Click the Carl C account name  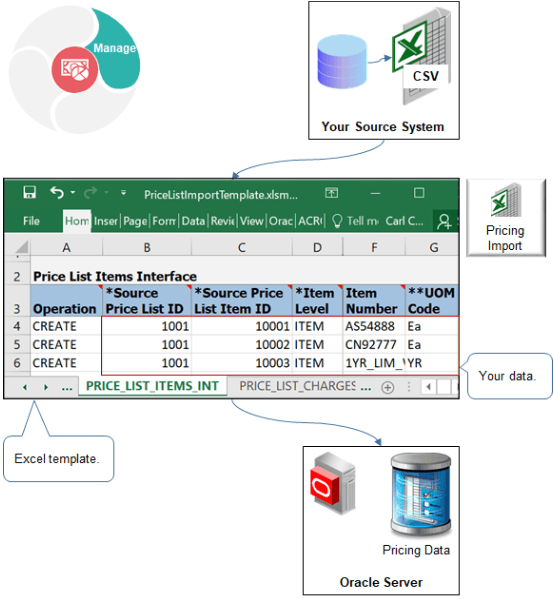click(404, 221)
